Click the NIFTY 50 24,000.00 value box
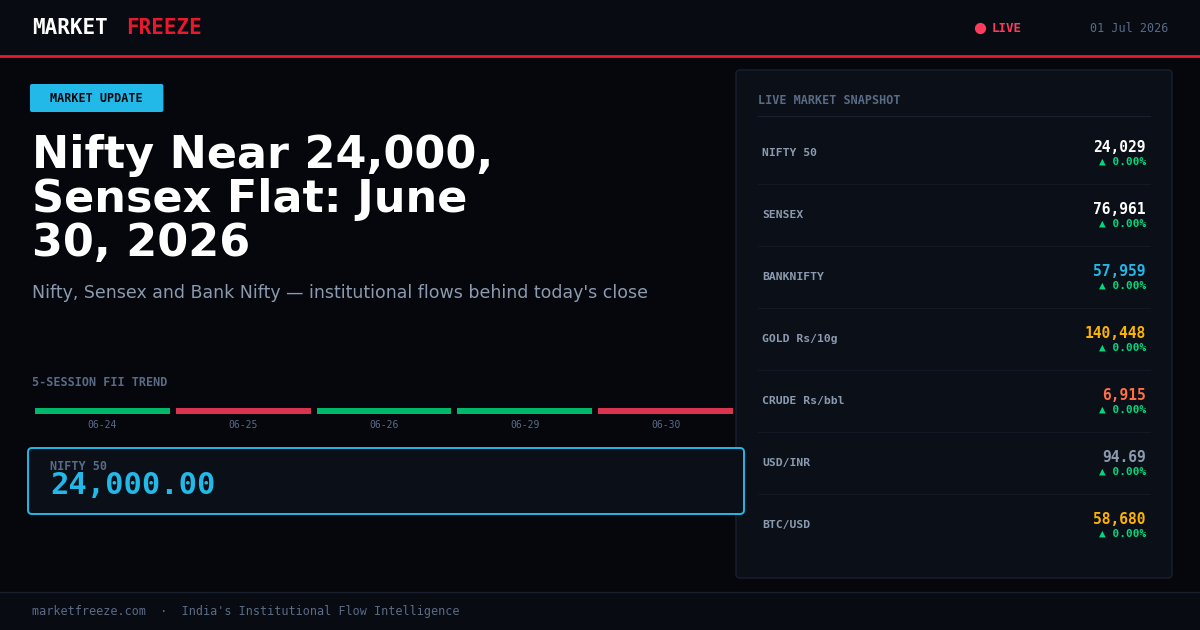The height and width of the screenshot is (630, 1200). 386,481
